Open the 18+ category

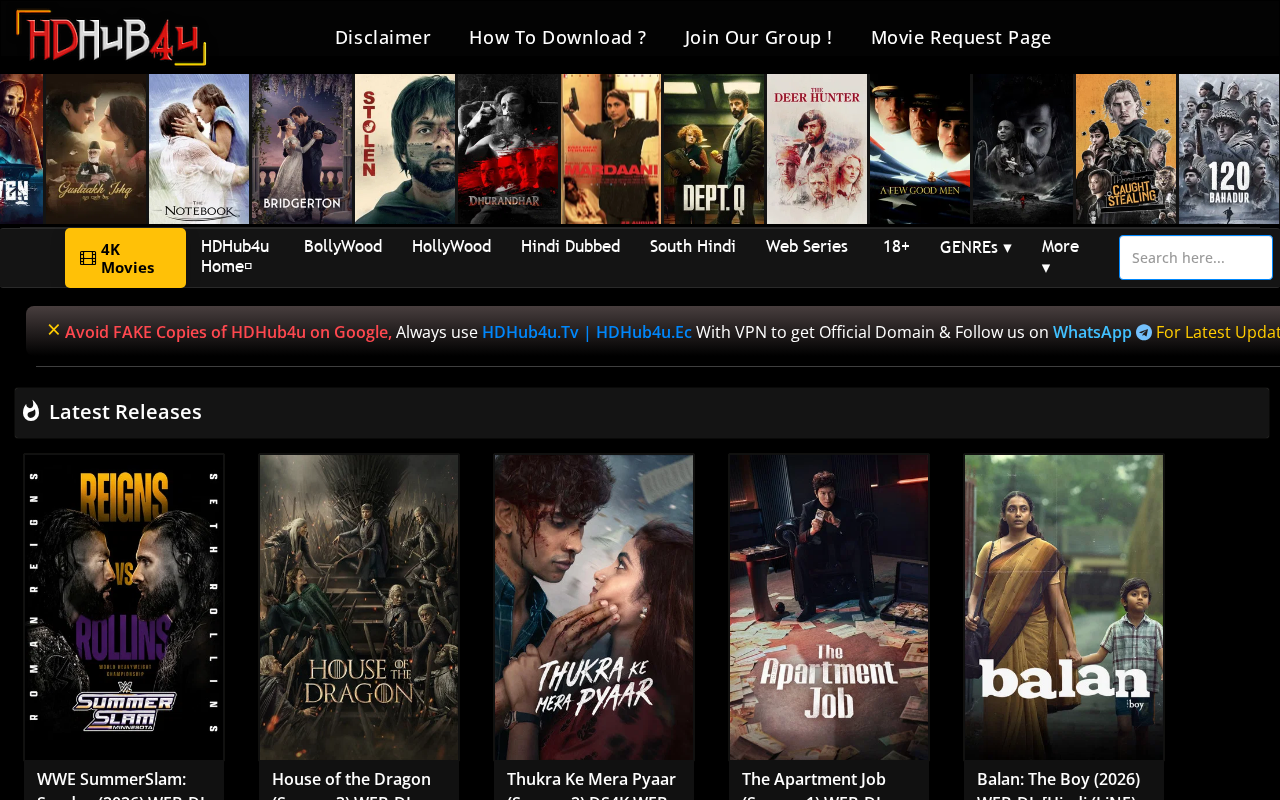tap(896, 246)
